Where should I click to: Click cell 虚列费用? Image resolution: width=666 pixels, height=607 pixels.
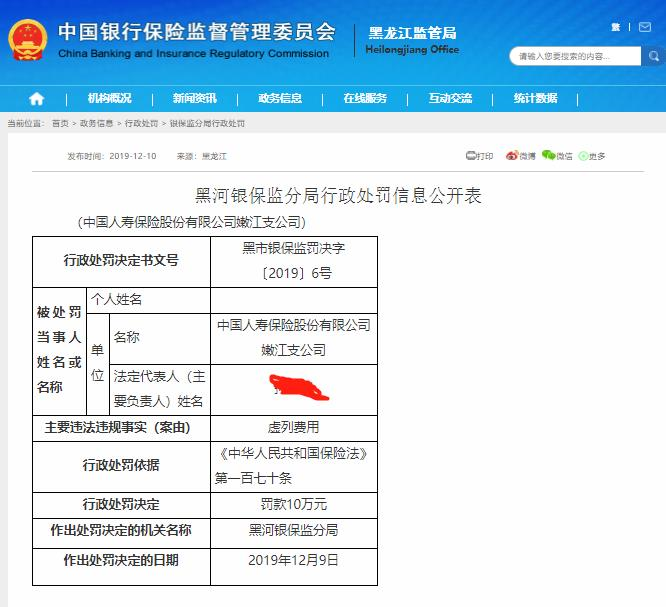coord(294,428)
